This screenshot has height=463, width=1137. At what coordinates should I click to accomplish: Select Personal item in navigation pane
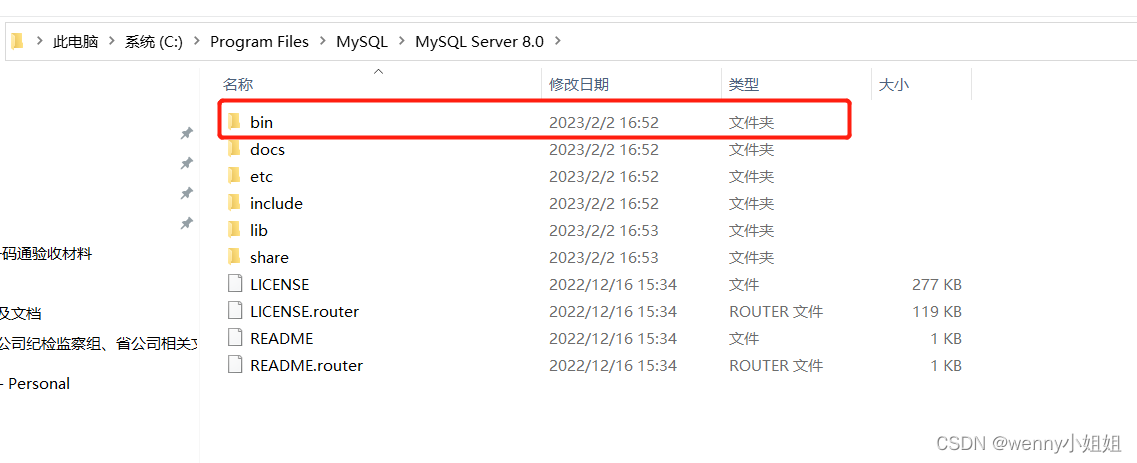point(35,384)
